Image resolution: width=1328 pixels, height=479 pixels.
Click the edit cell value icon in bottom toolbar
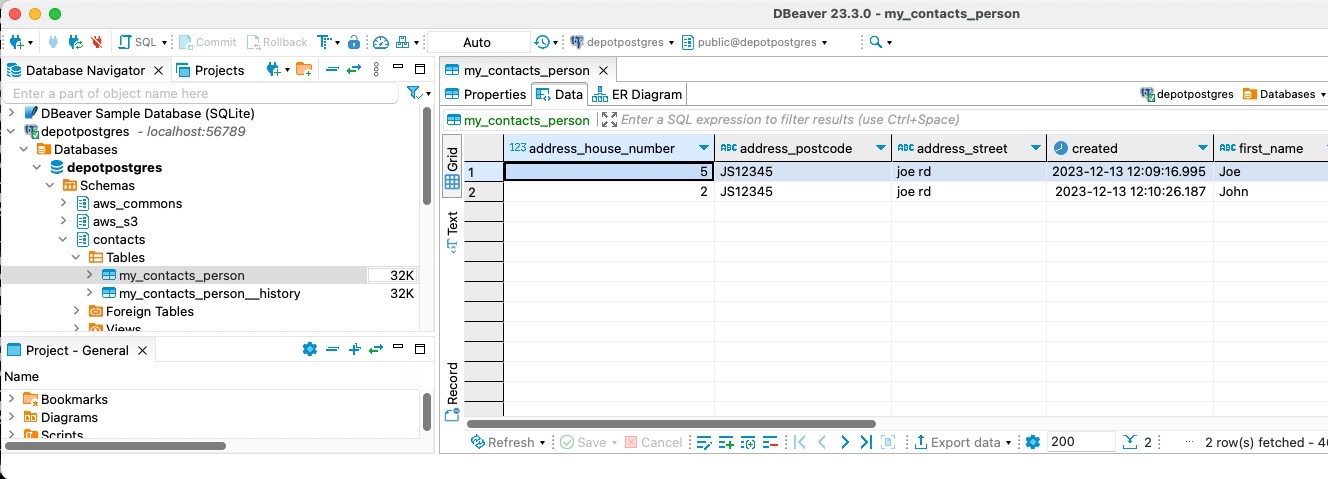703,442
